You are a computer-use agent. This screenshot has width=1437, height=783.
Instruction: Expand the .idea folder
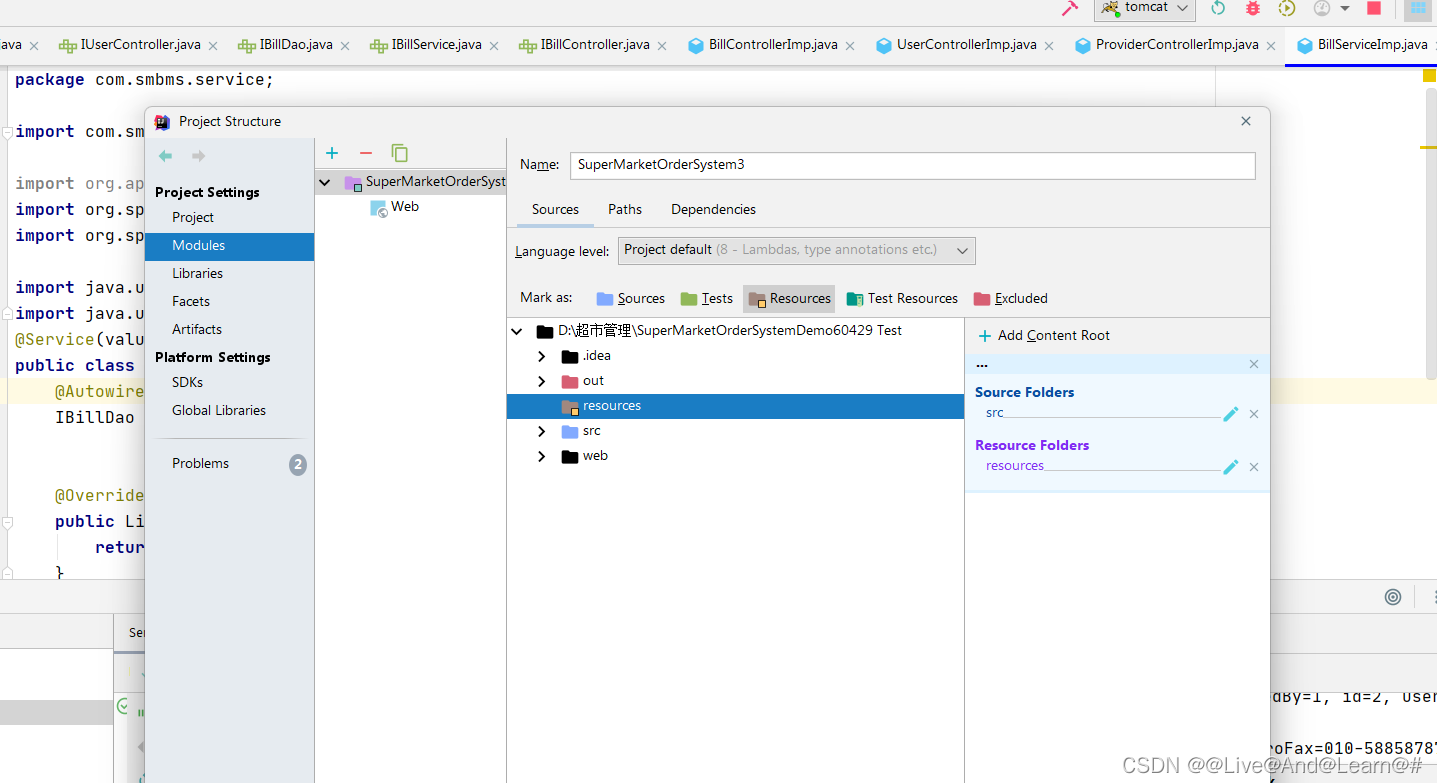point(542,356)
